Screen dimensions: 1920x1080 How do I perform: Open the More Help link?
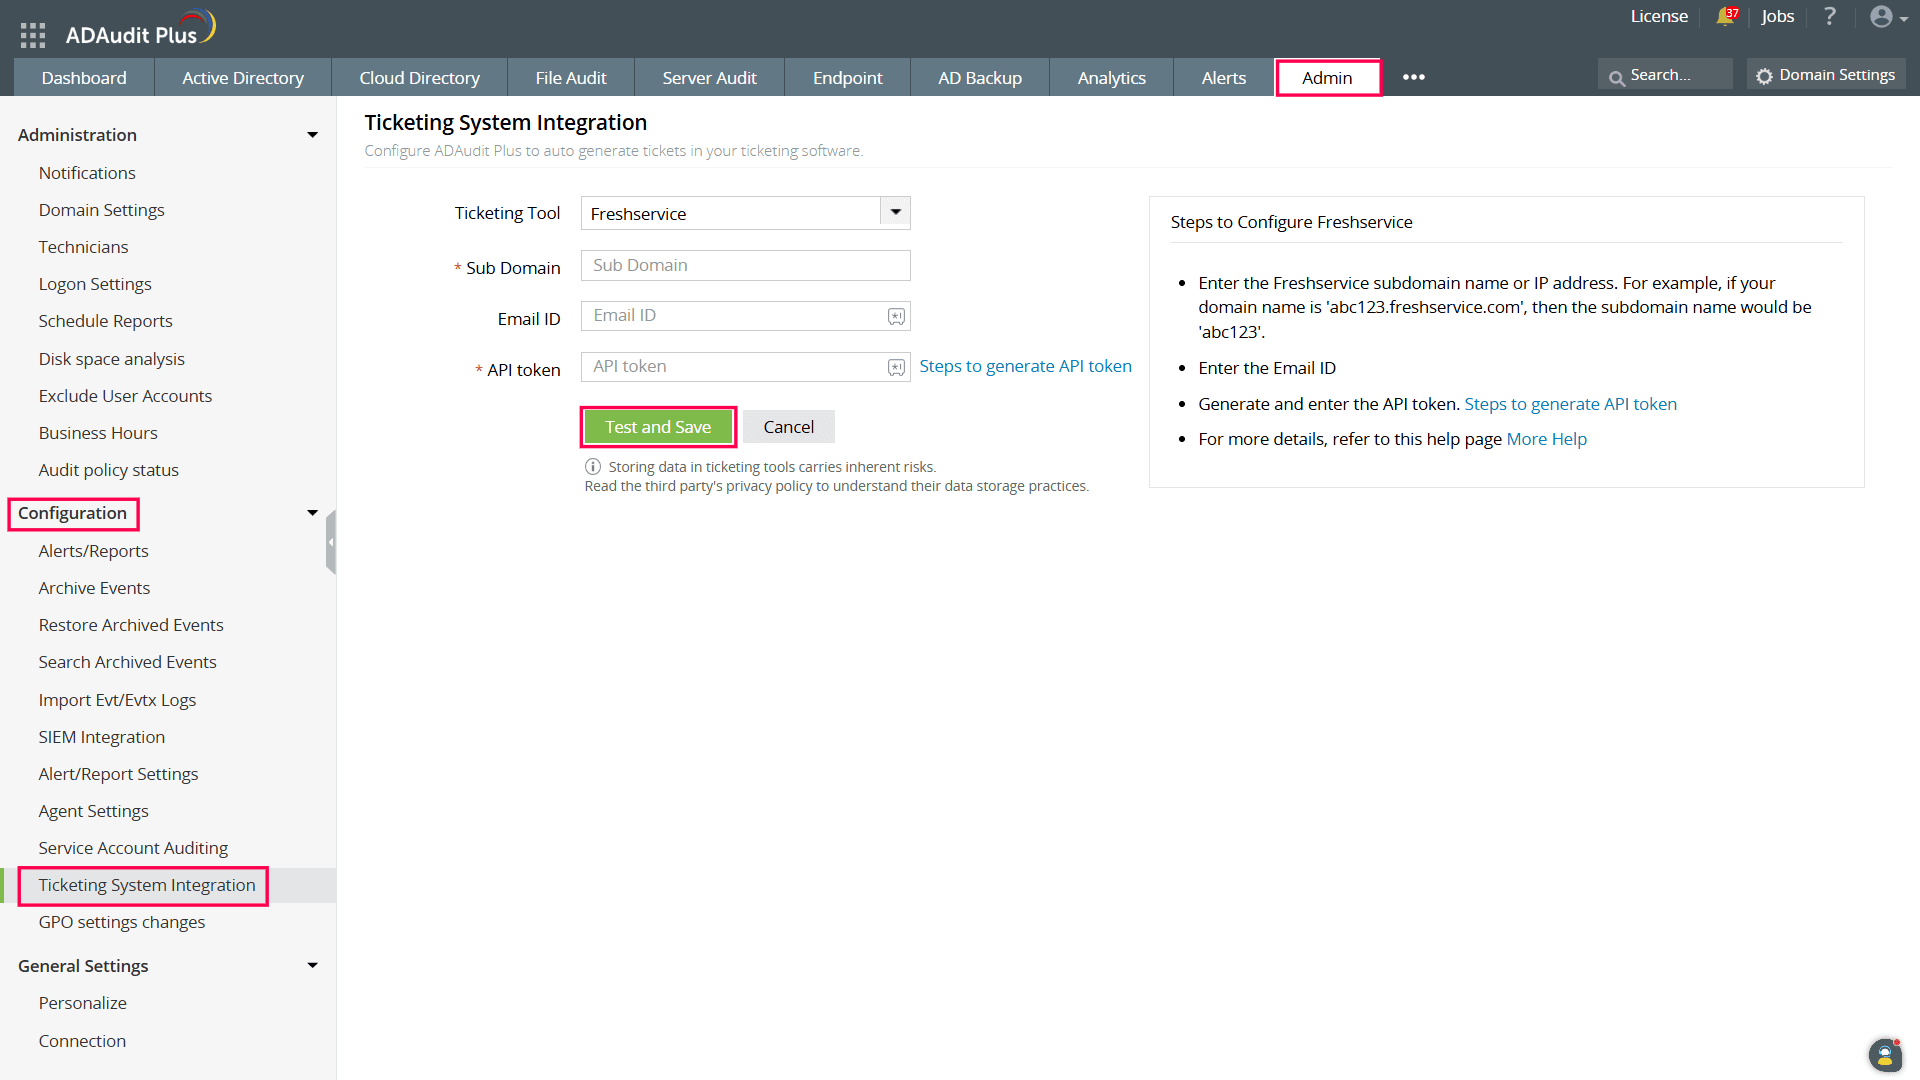pyautogui.click(x=1546, y=439)
